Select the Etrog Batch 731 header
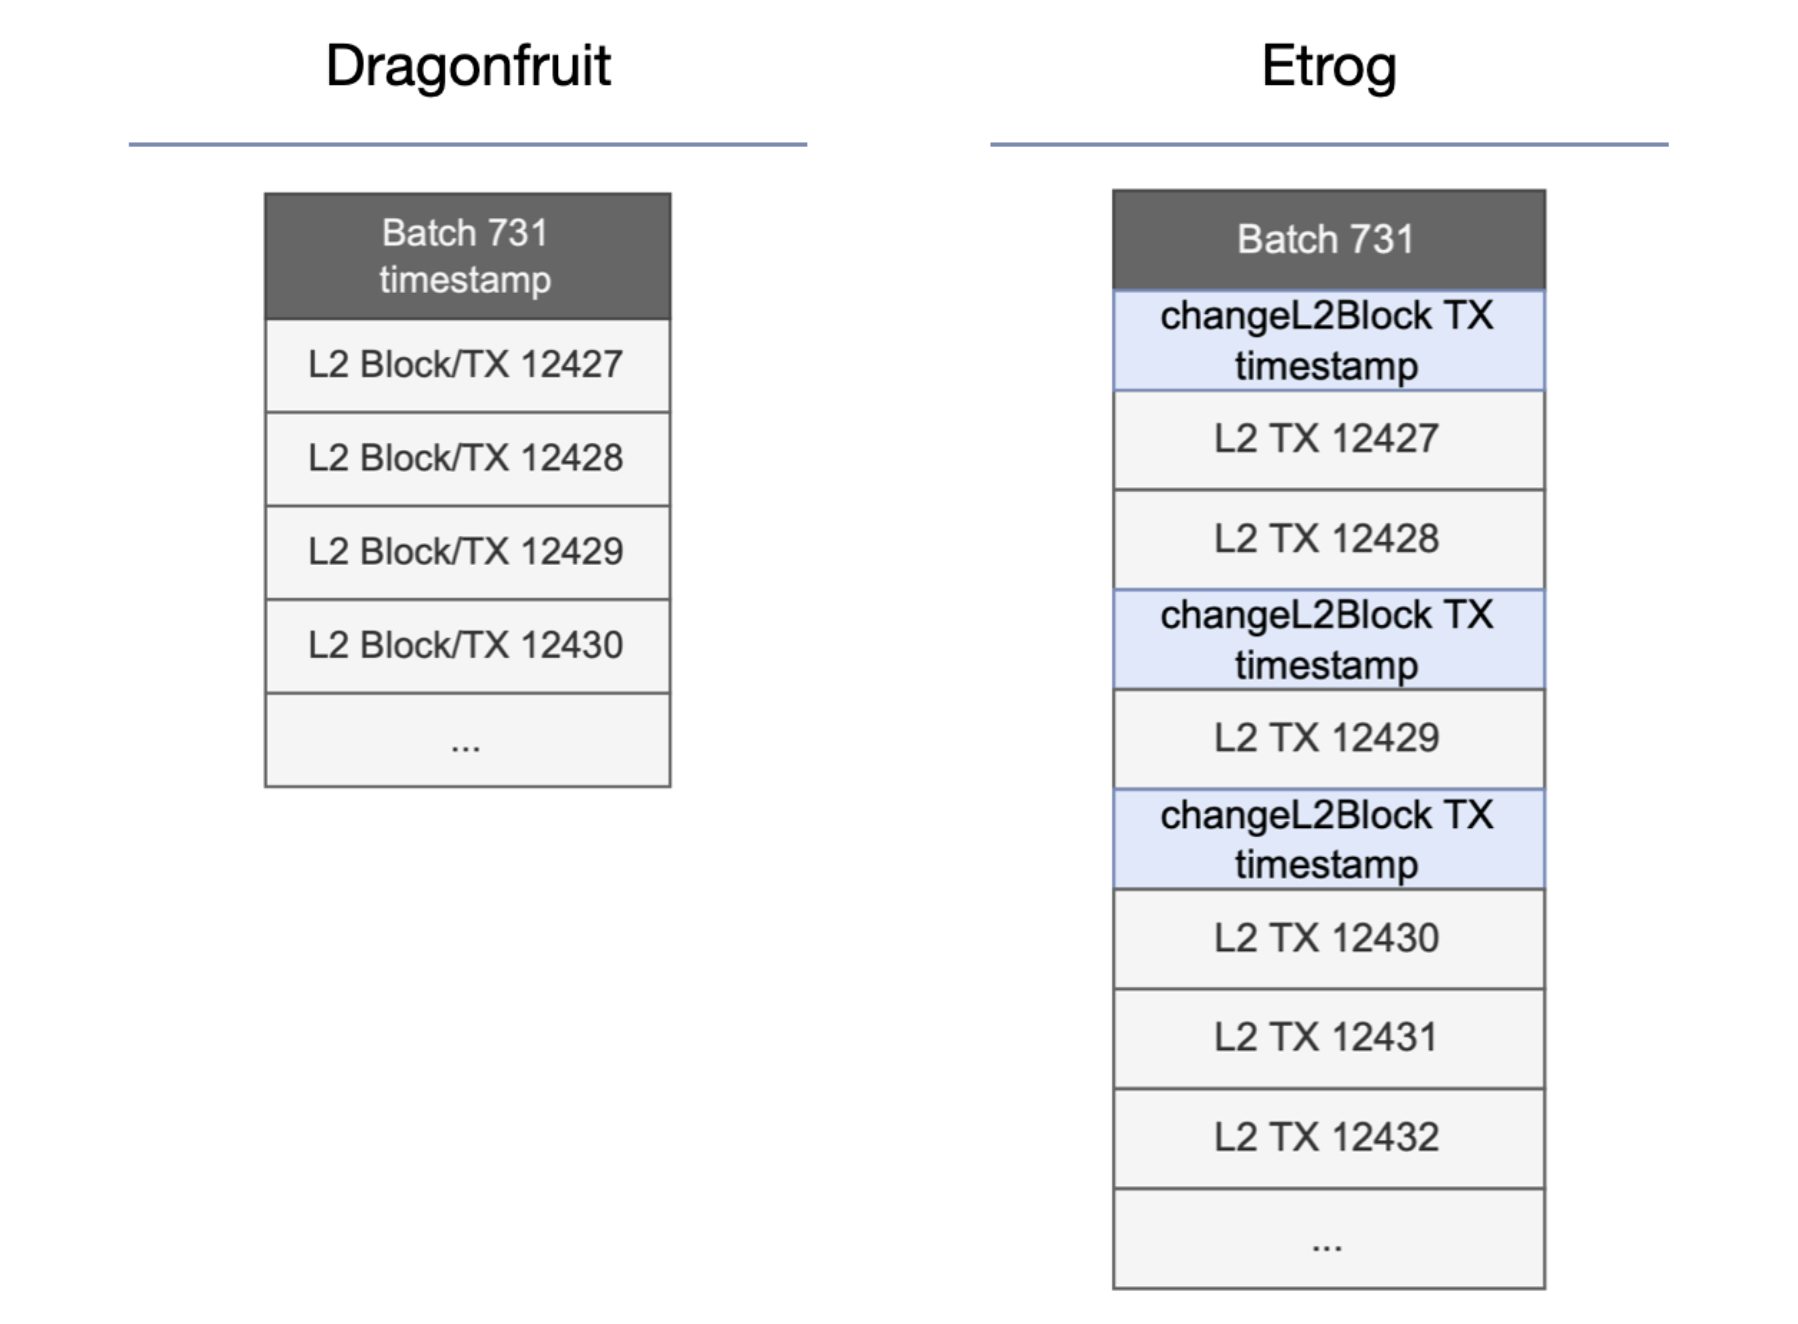 pyautogui.click(x=1328, y=240)
